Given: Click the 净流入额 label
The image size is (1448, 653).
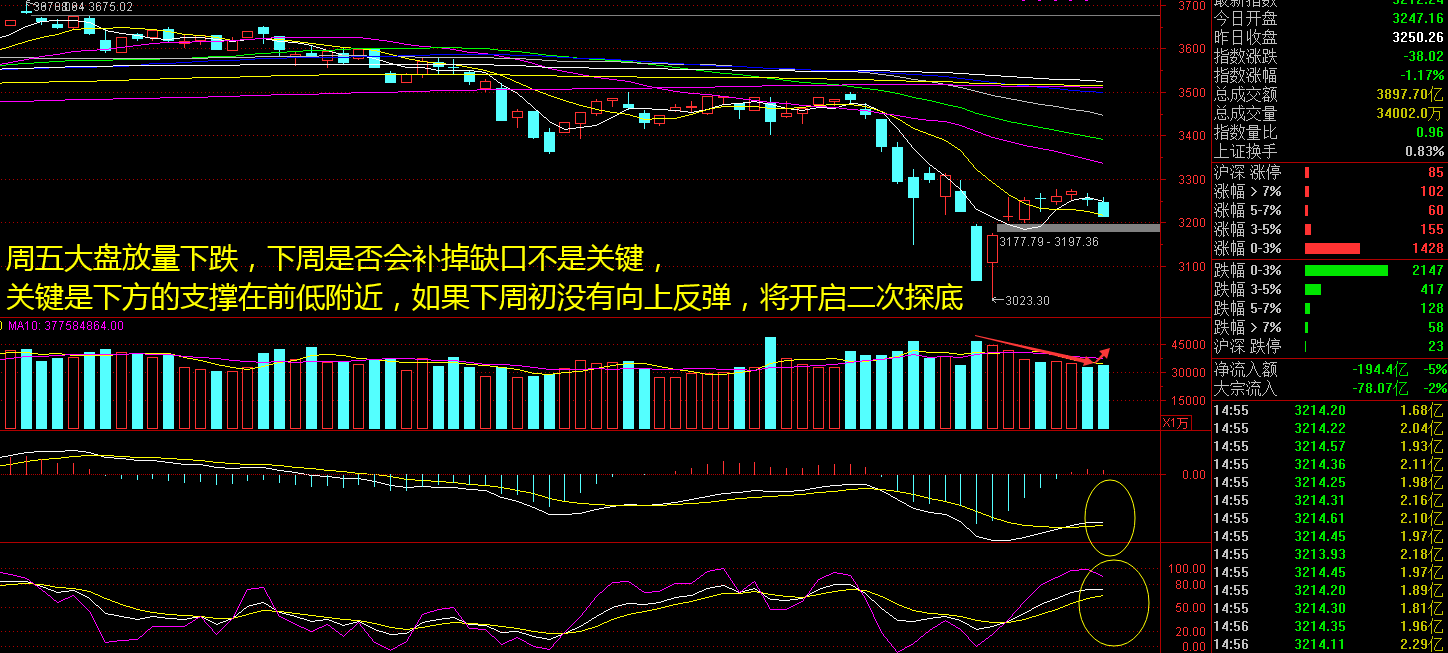Looking at the screenshot, I should point(1245,369).
